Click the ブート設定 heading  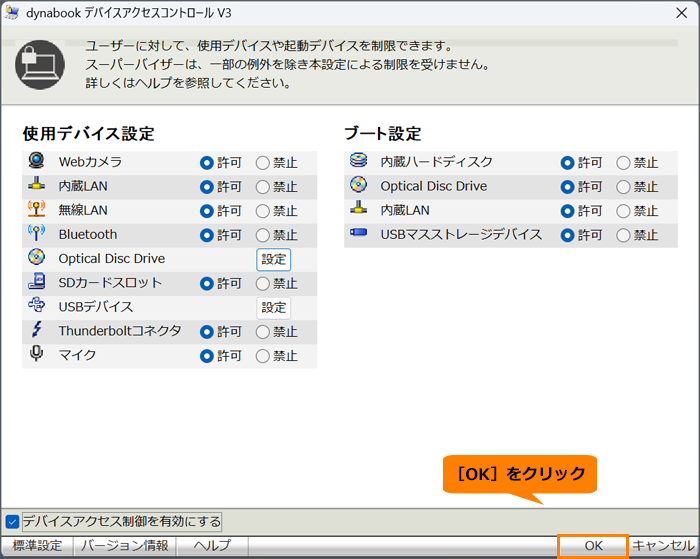tap(383, 133)
